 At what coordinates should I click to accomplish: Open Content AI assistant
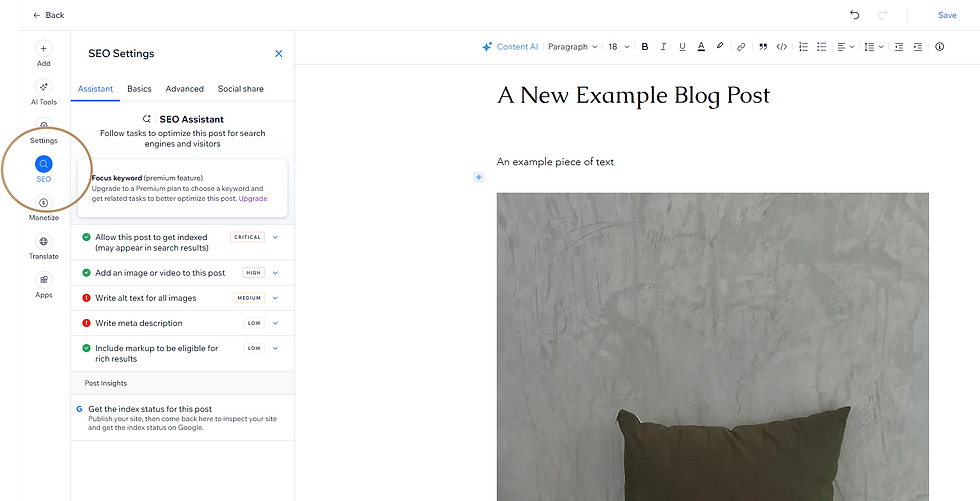tap(510, 47)
